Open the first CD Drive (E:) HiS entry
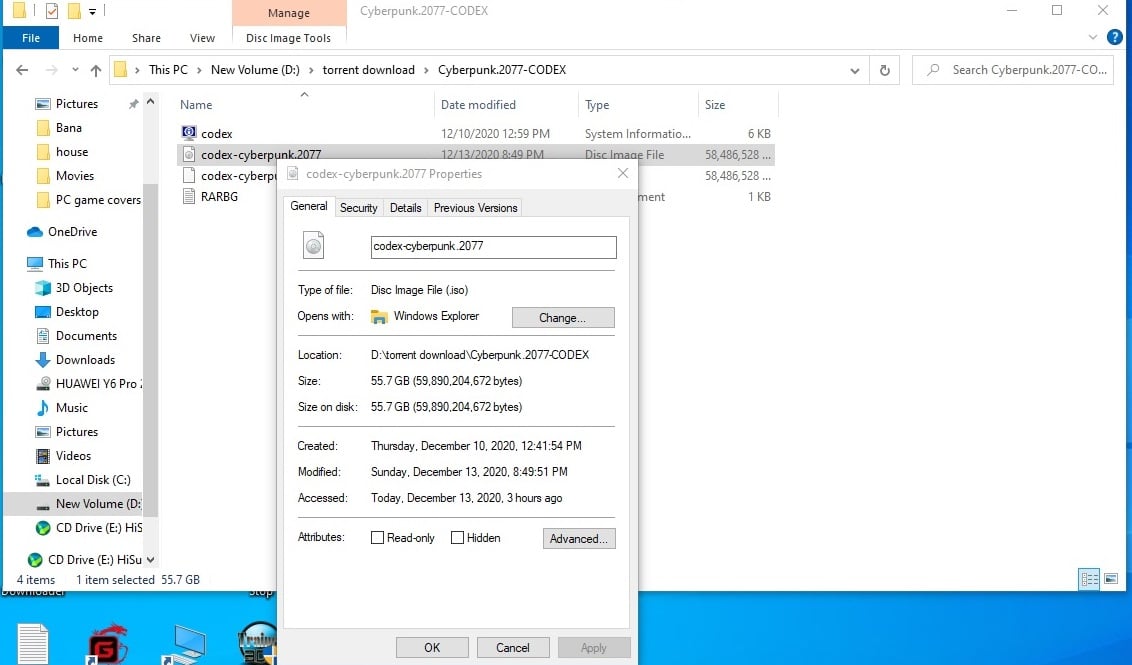 coord(89,528)
